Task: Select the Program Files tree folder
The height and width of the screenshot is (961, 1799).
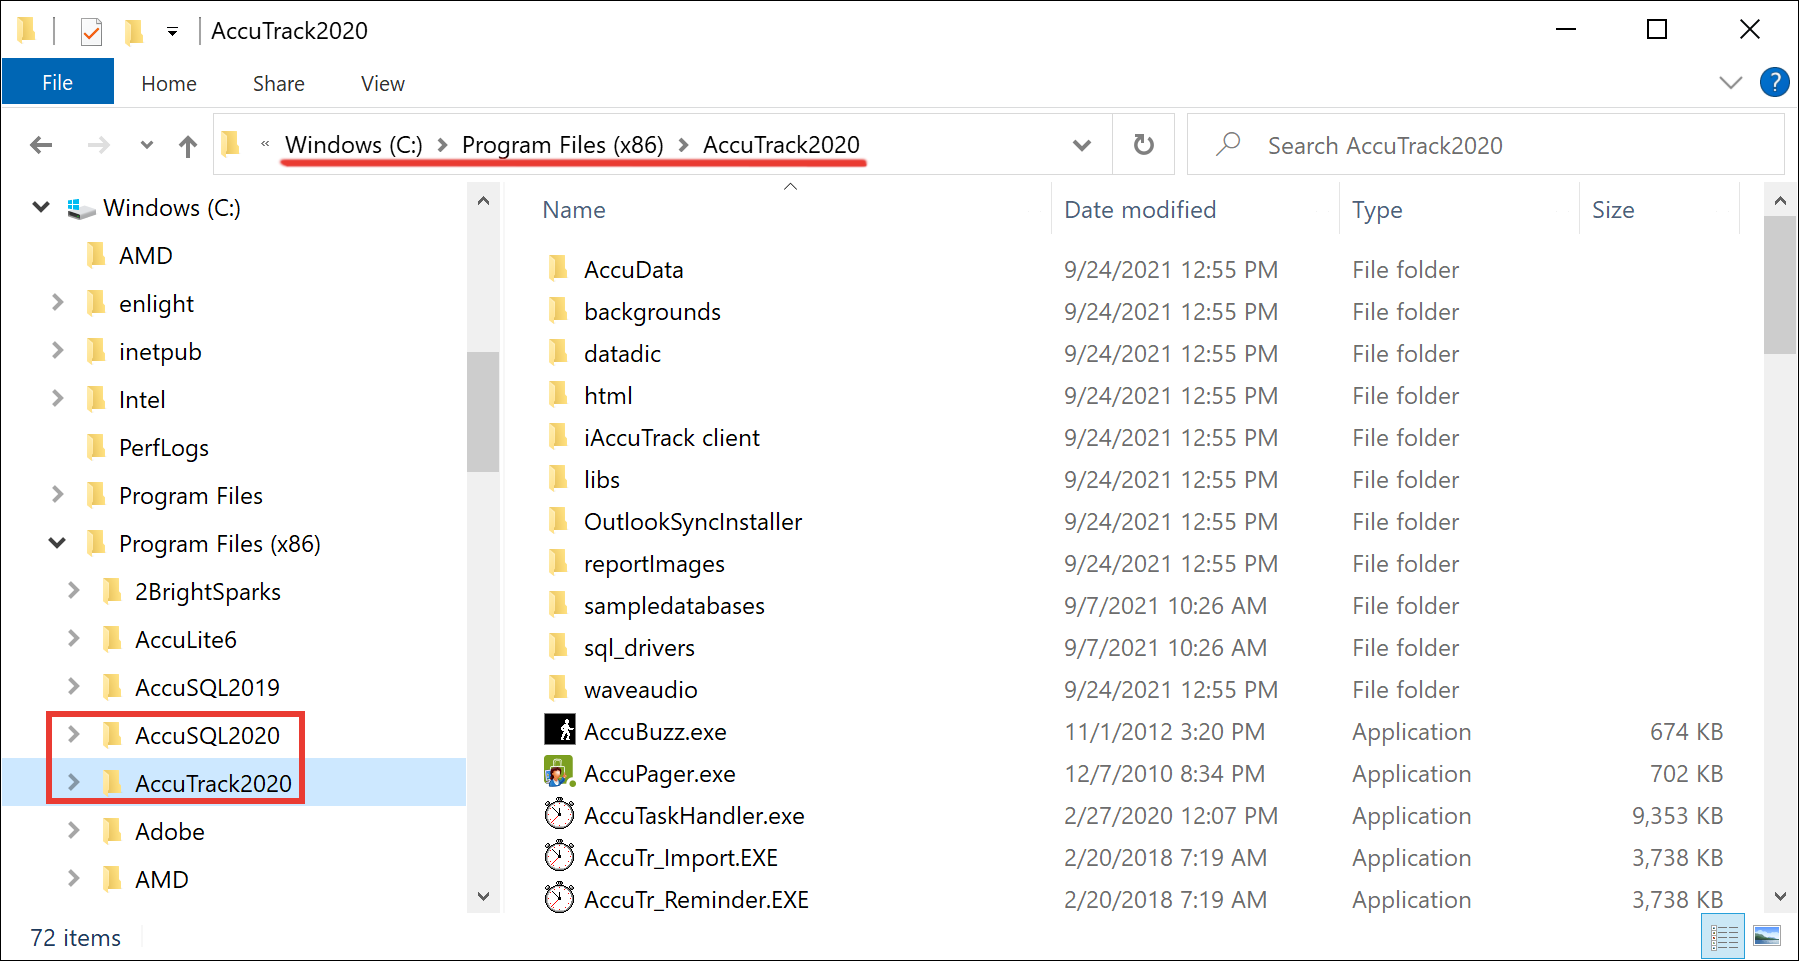Action: pyautogui.click(x=191, y=496)
